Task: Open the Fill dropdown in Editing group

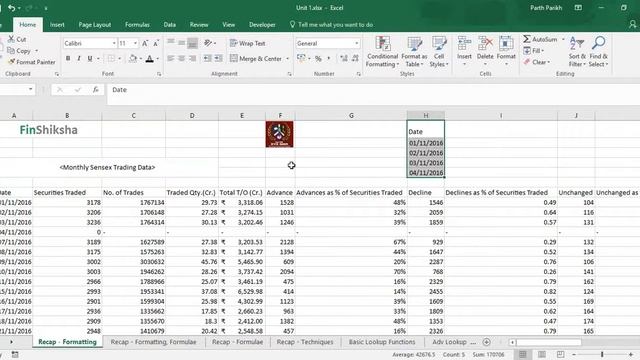Action: click(x=533, y=51)
